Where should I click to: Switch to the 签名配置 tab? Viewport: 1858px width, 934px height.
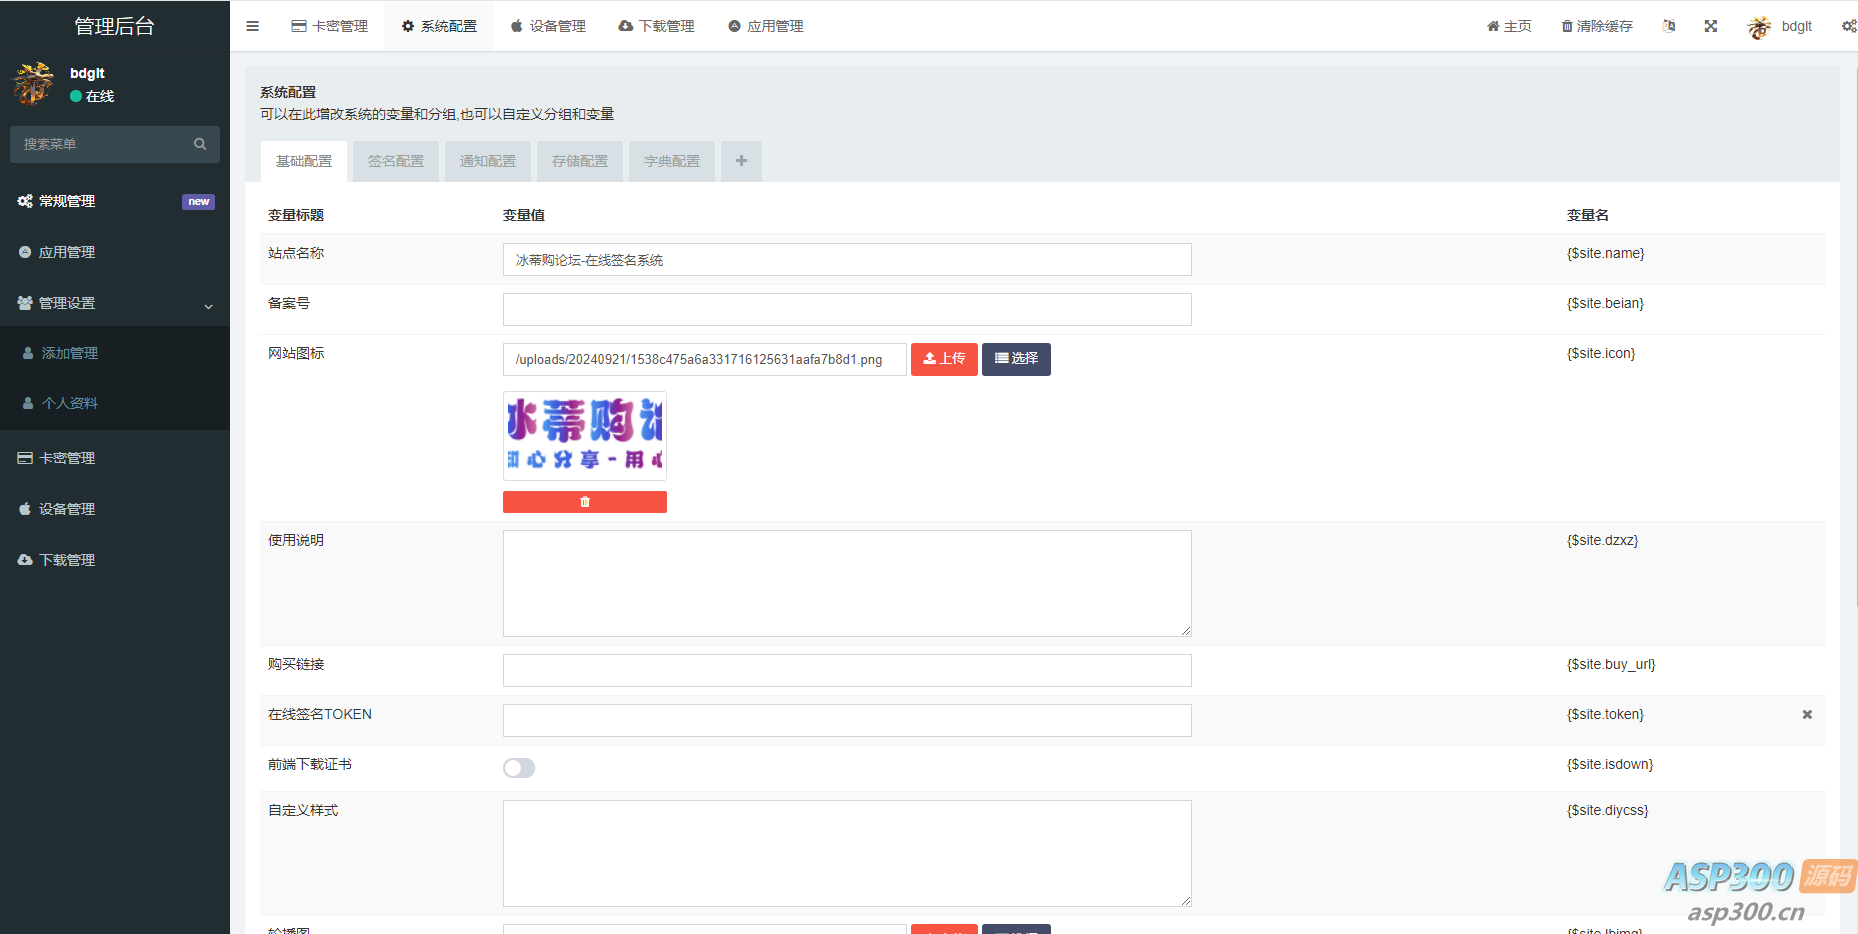(396, 161)
